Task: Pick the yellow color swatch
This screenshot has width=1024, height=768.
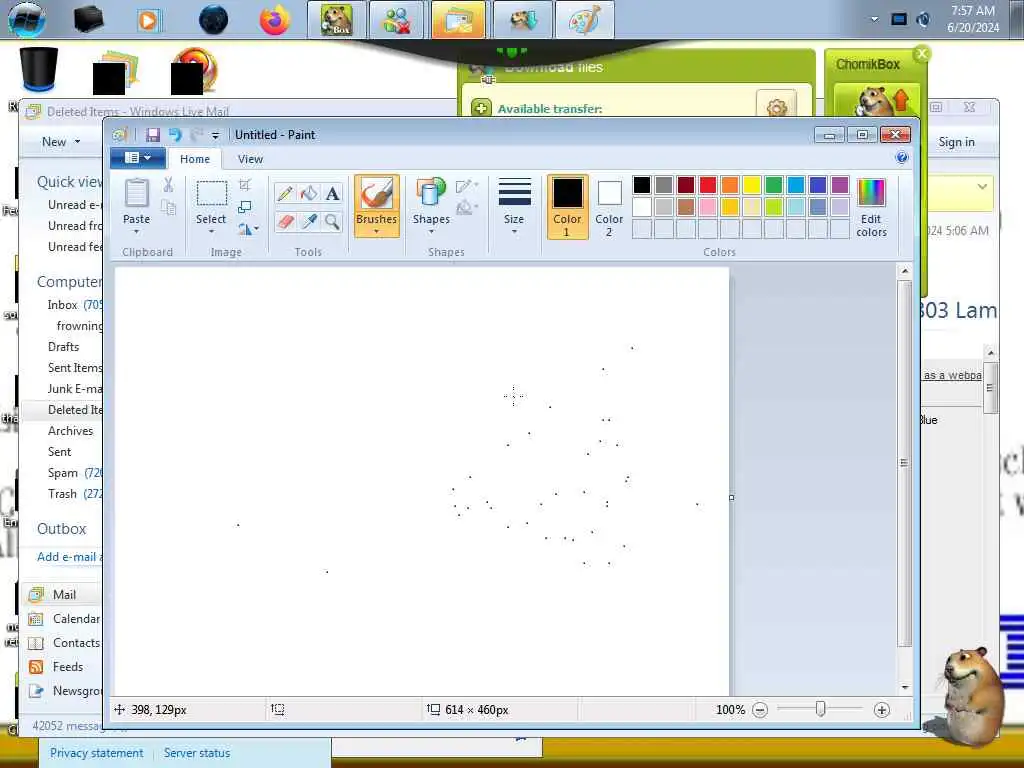Action: (752, 185)
